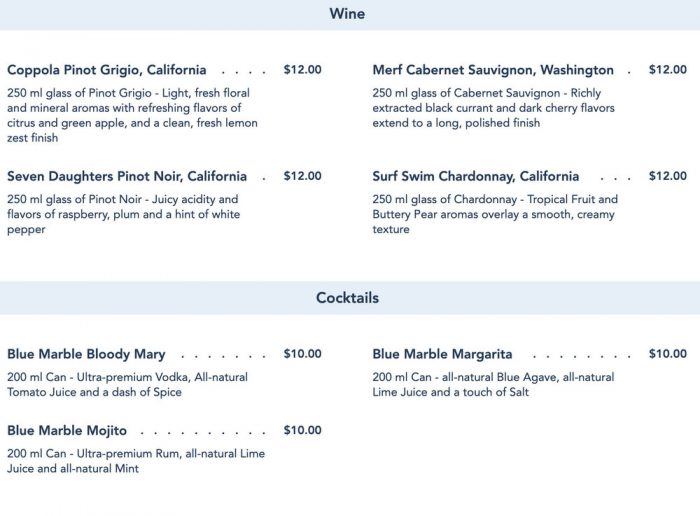Viewport: 700px width, 516px height.
Task: Open Merf Cabernet Sauvignon, Washington item
Action: click(x=493, y=70)
